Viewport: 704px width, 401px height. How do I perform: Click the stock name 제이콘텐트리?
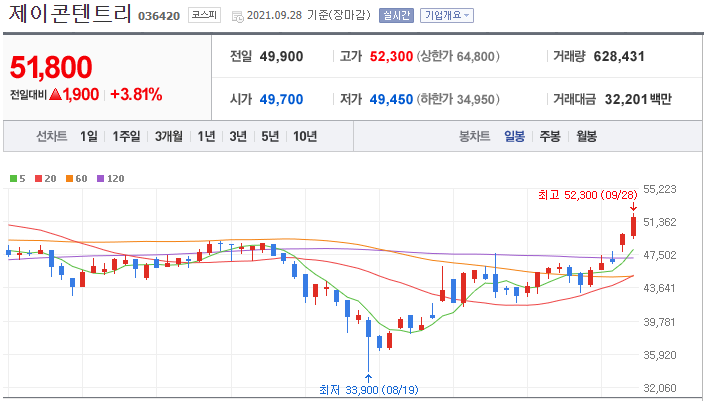[x=70, y=13]
